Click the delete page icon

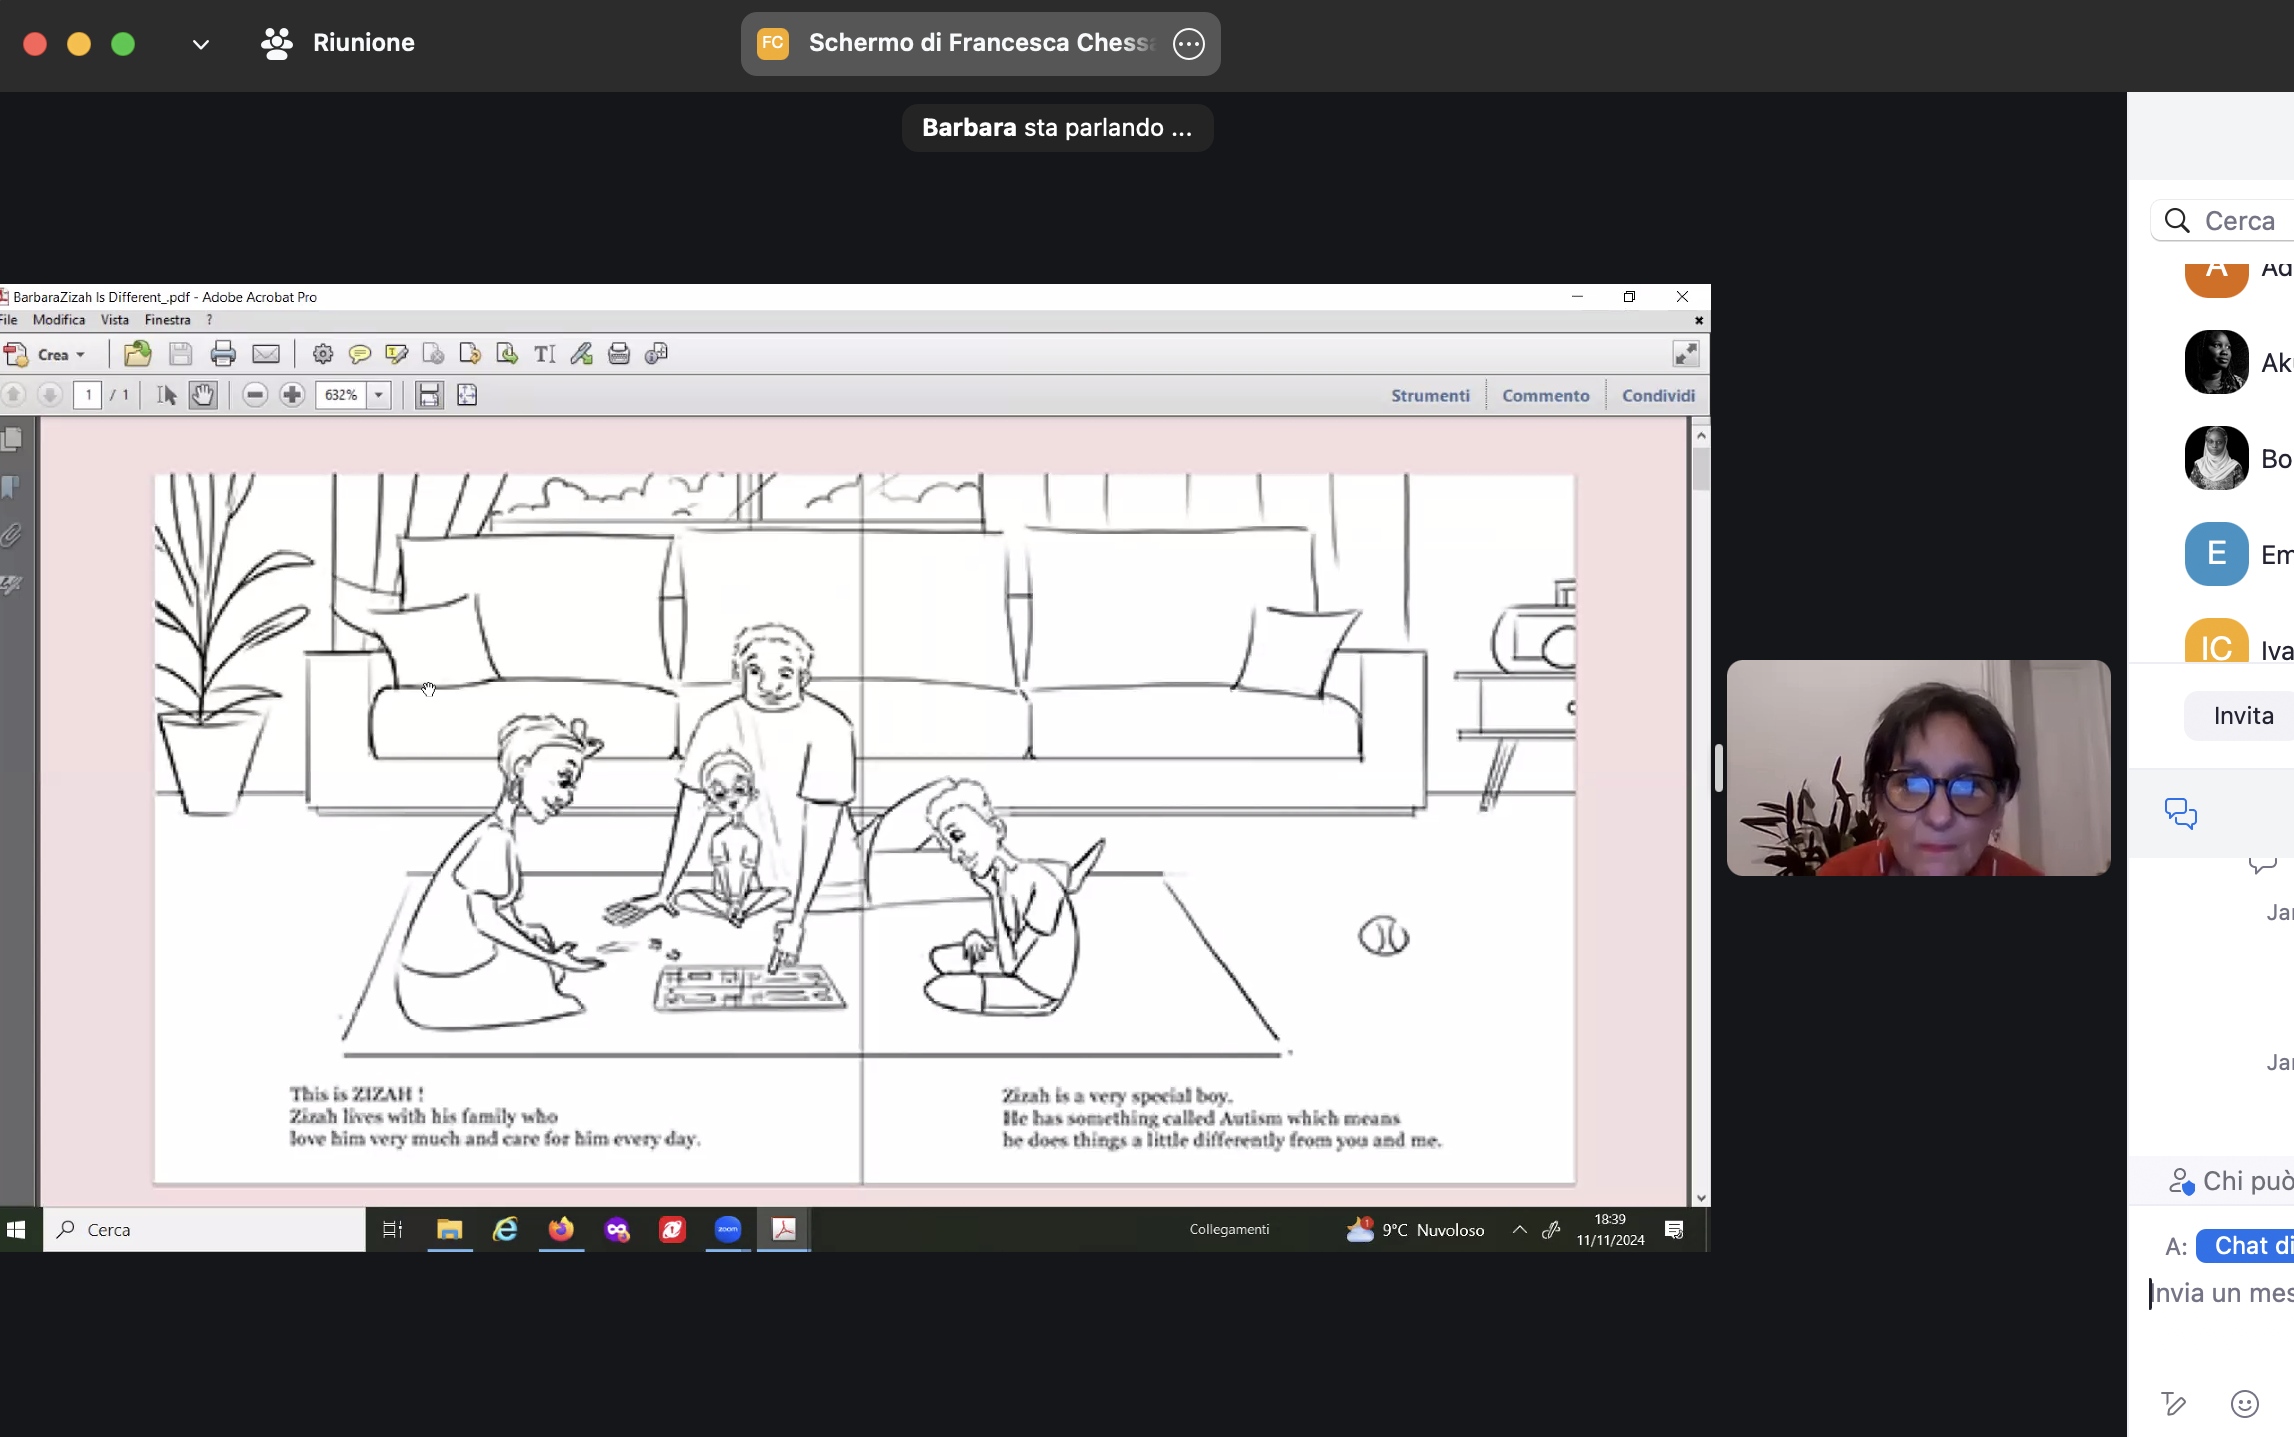(433, 353)
